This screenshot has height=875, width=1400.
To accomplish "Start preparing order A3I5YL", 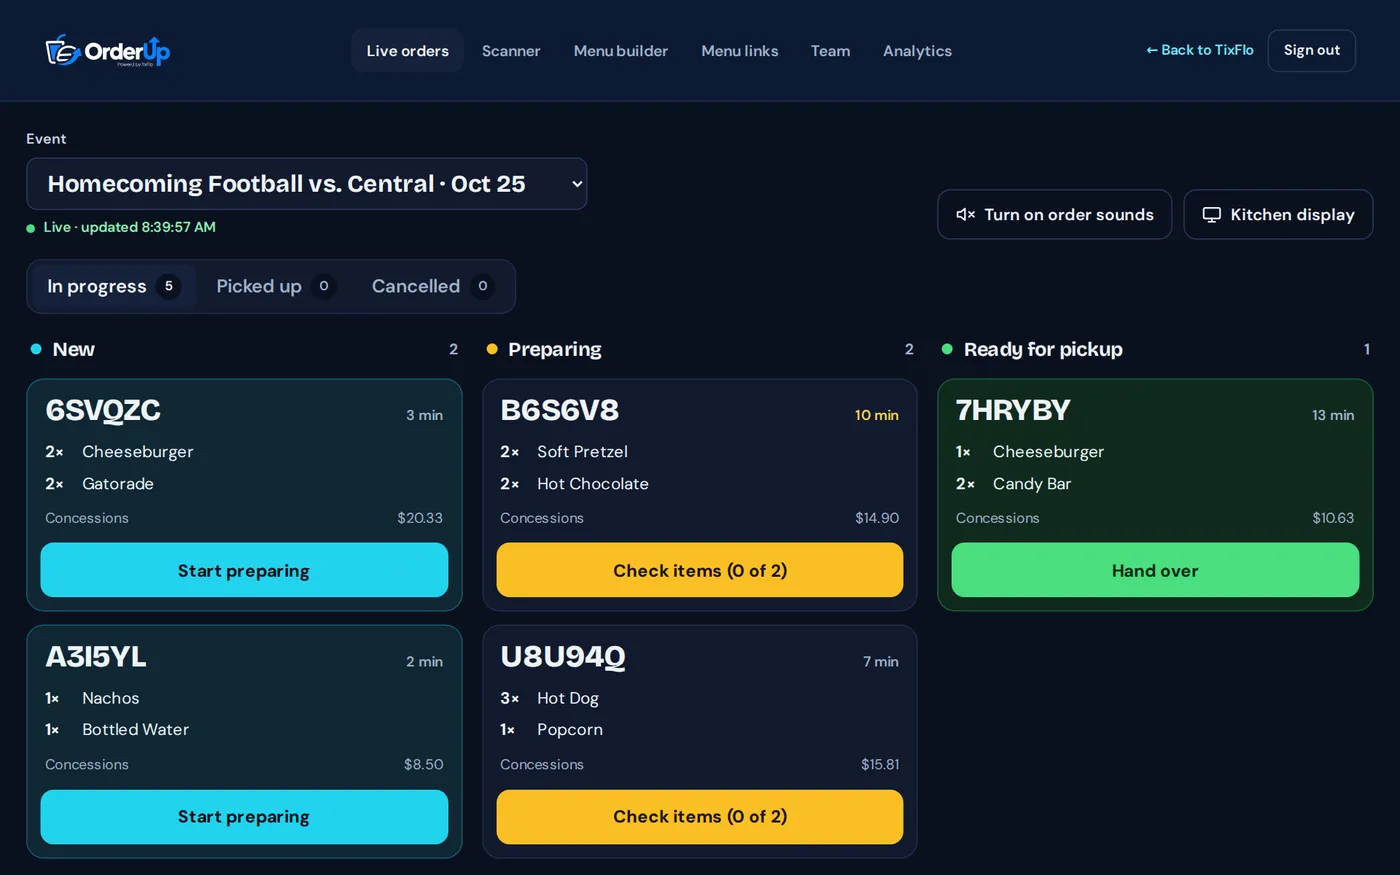I will coord(244,817).
